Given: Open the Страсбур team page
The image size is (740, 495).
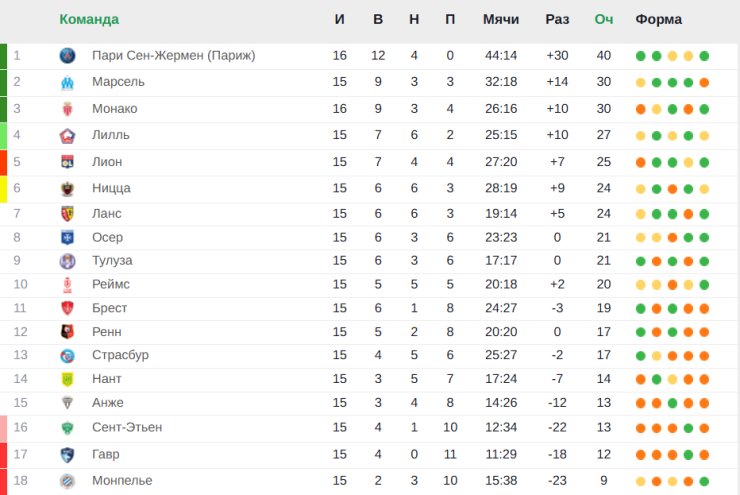Looking at the screenshot, I should (x=120, y=355).
